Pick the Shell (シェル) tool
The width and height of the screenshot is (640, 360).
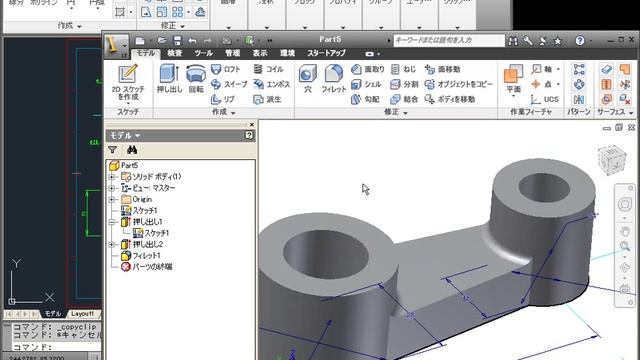(366, 84)
